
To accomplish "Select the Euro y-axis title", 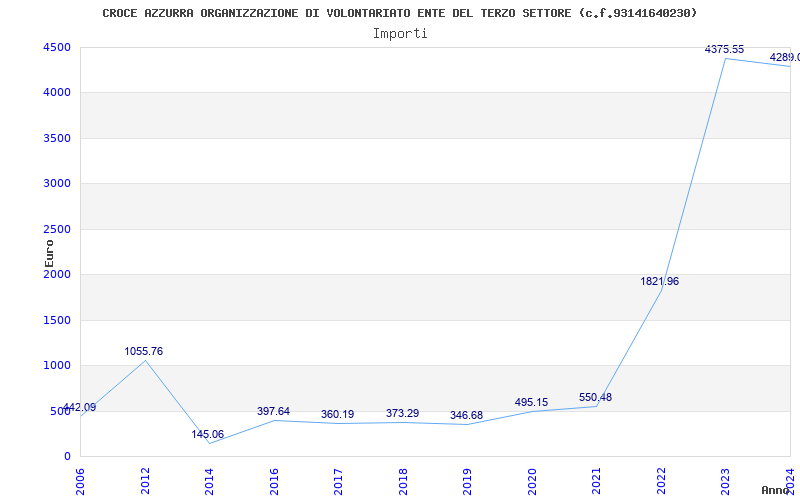I will (x=49, y=254).
